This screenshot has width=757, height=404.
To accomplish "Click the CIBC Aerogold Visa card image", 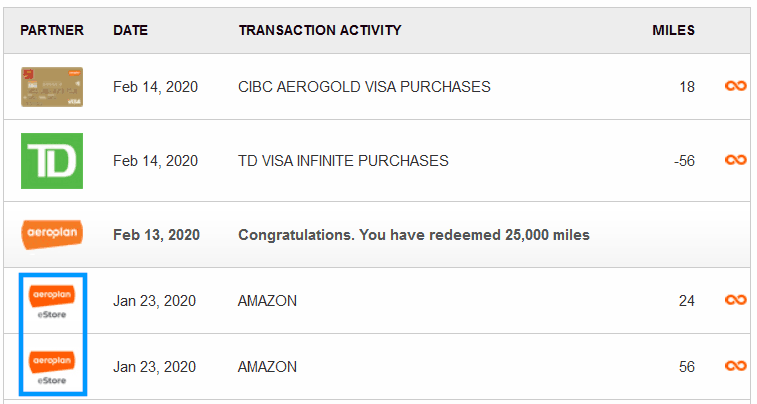I will tap(52, 87).
